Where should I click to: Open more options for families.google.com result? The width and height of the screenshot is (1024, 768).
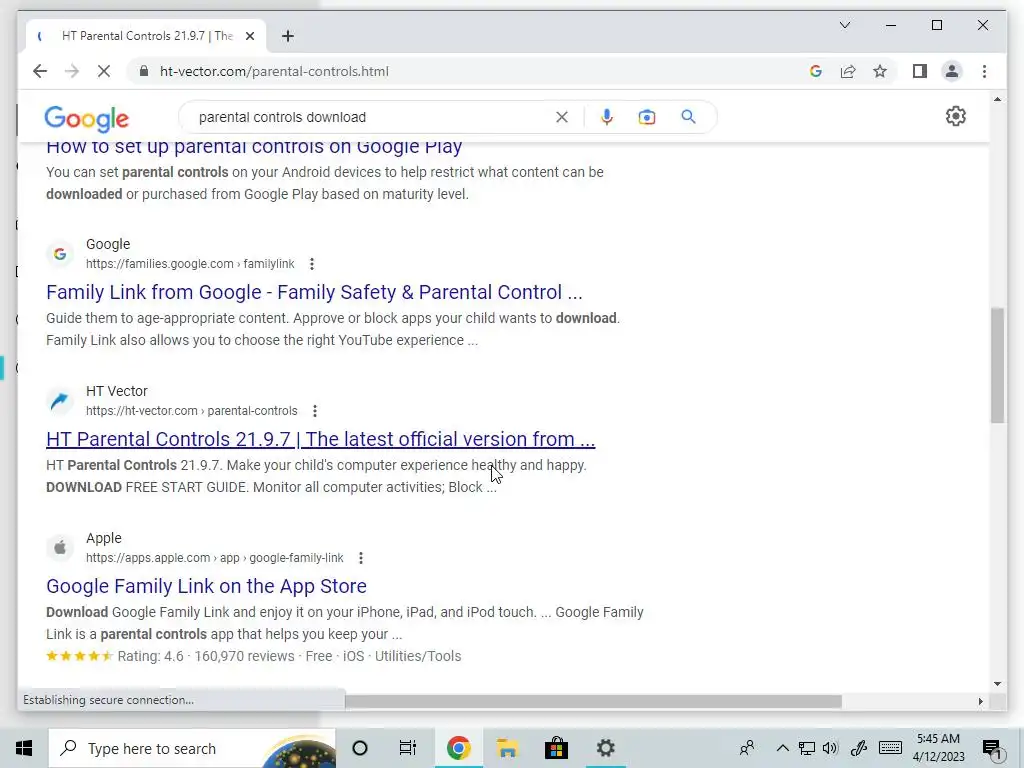[x=312, y=264]
